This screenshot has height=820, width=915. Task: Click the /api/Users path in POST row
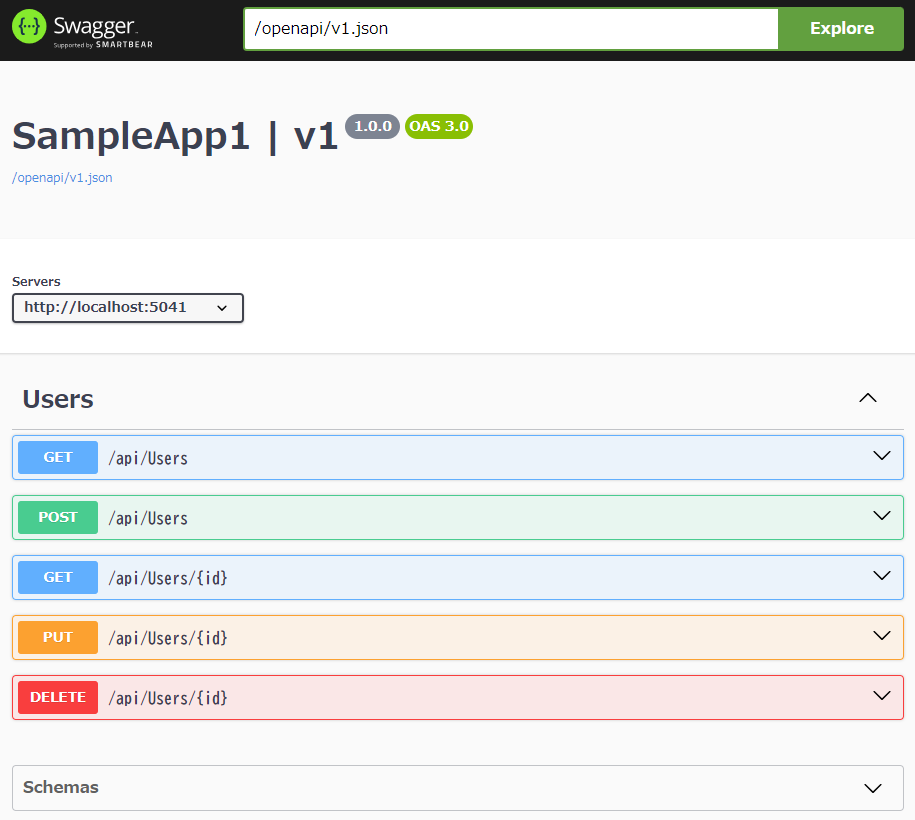point(148,519)
